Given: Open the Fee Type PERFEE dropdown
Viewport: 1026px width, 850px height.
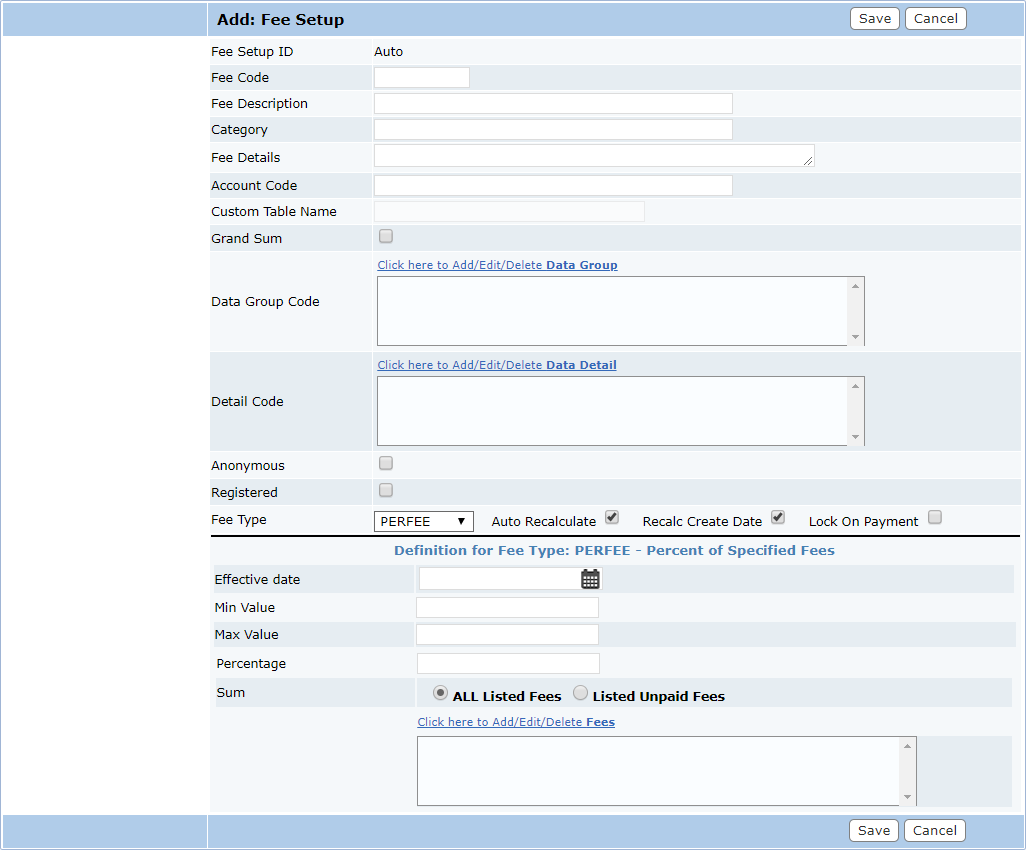Looking at the screenshot, I should 424,522.
